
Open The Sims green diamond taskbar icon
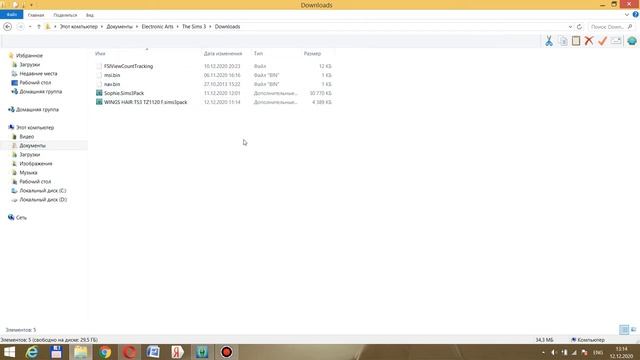(202, 352)
